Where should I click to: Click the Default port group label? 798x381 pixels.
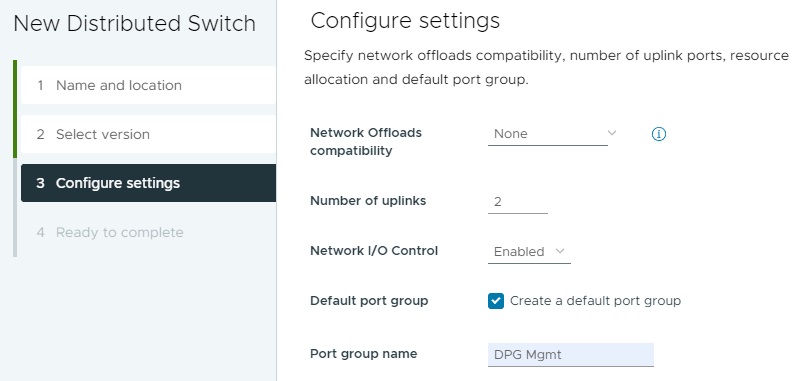tap(369, 301)
